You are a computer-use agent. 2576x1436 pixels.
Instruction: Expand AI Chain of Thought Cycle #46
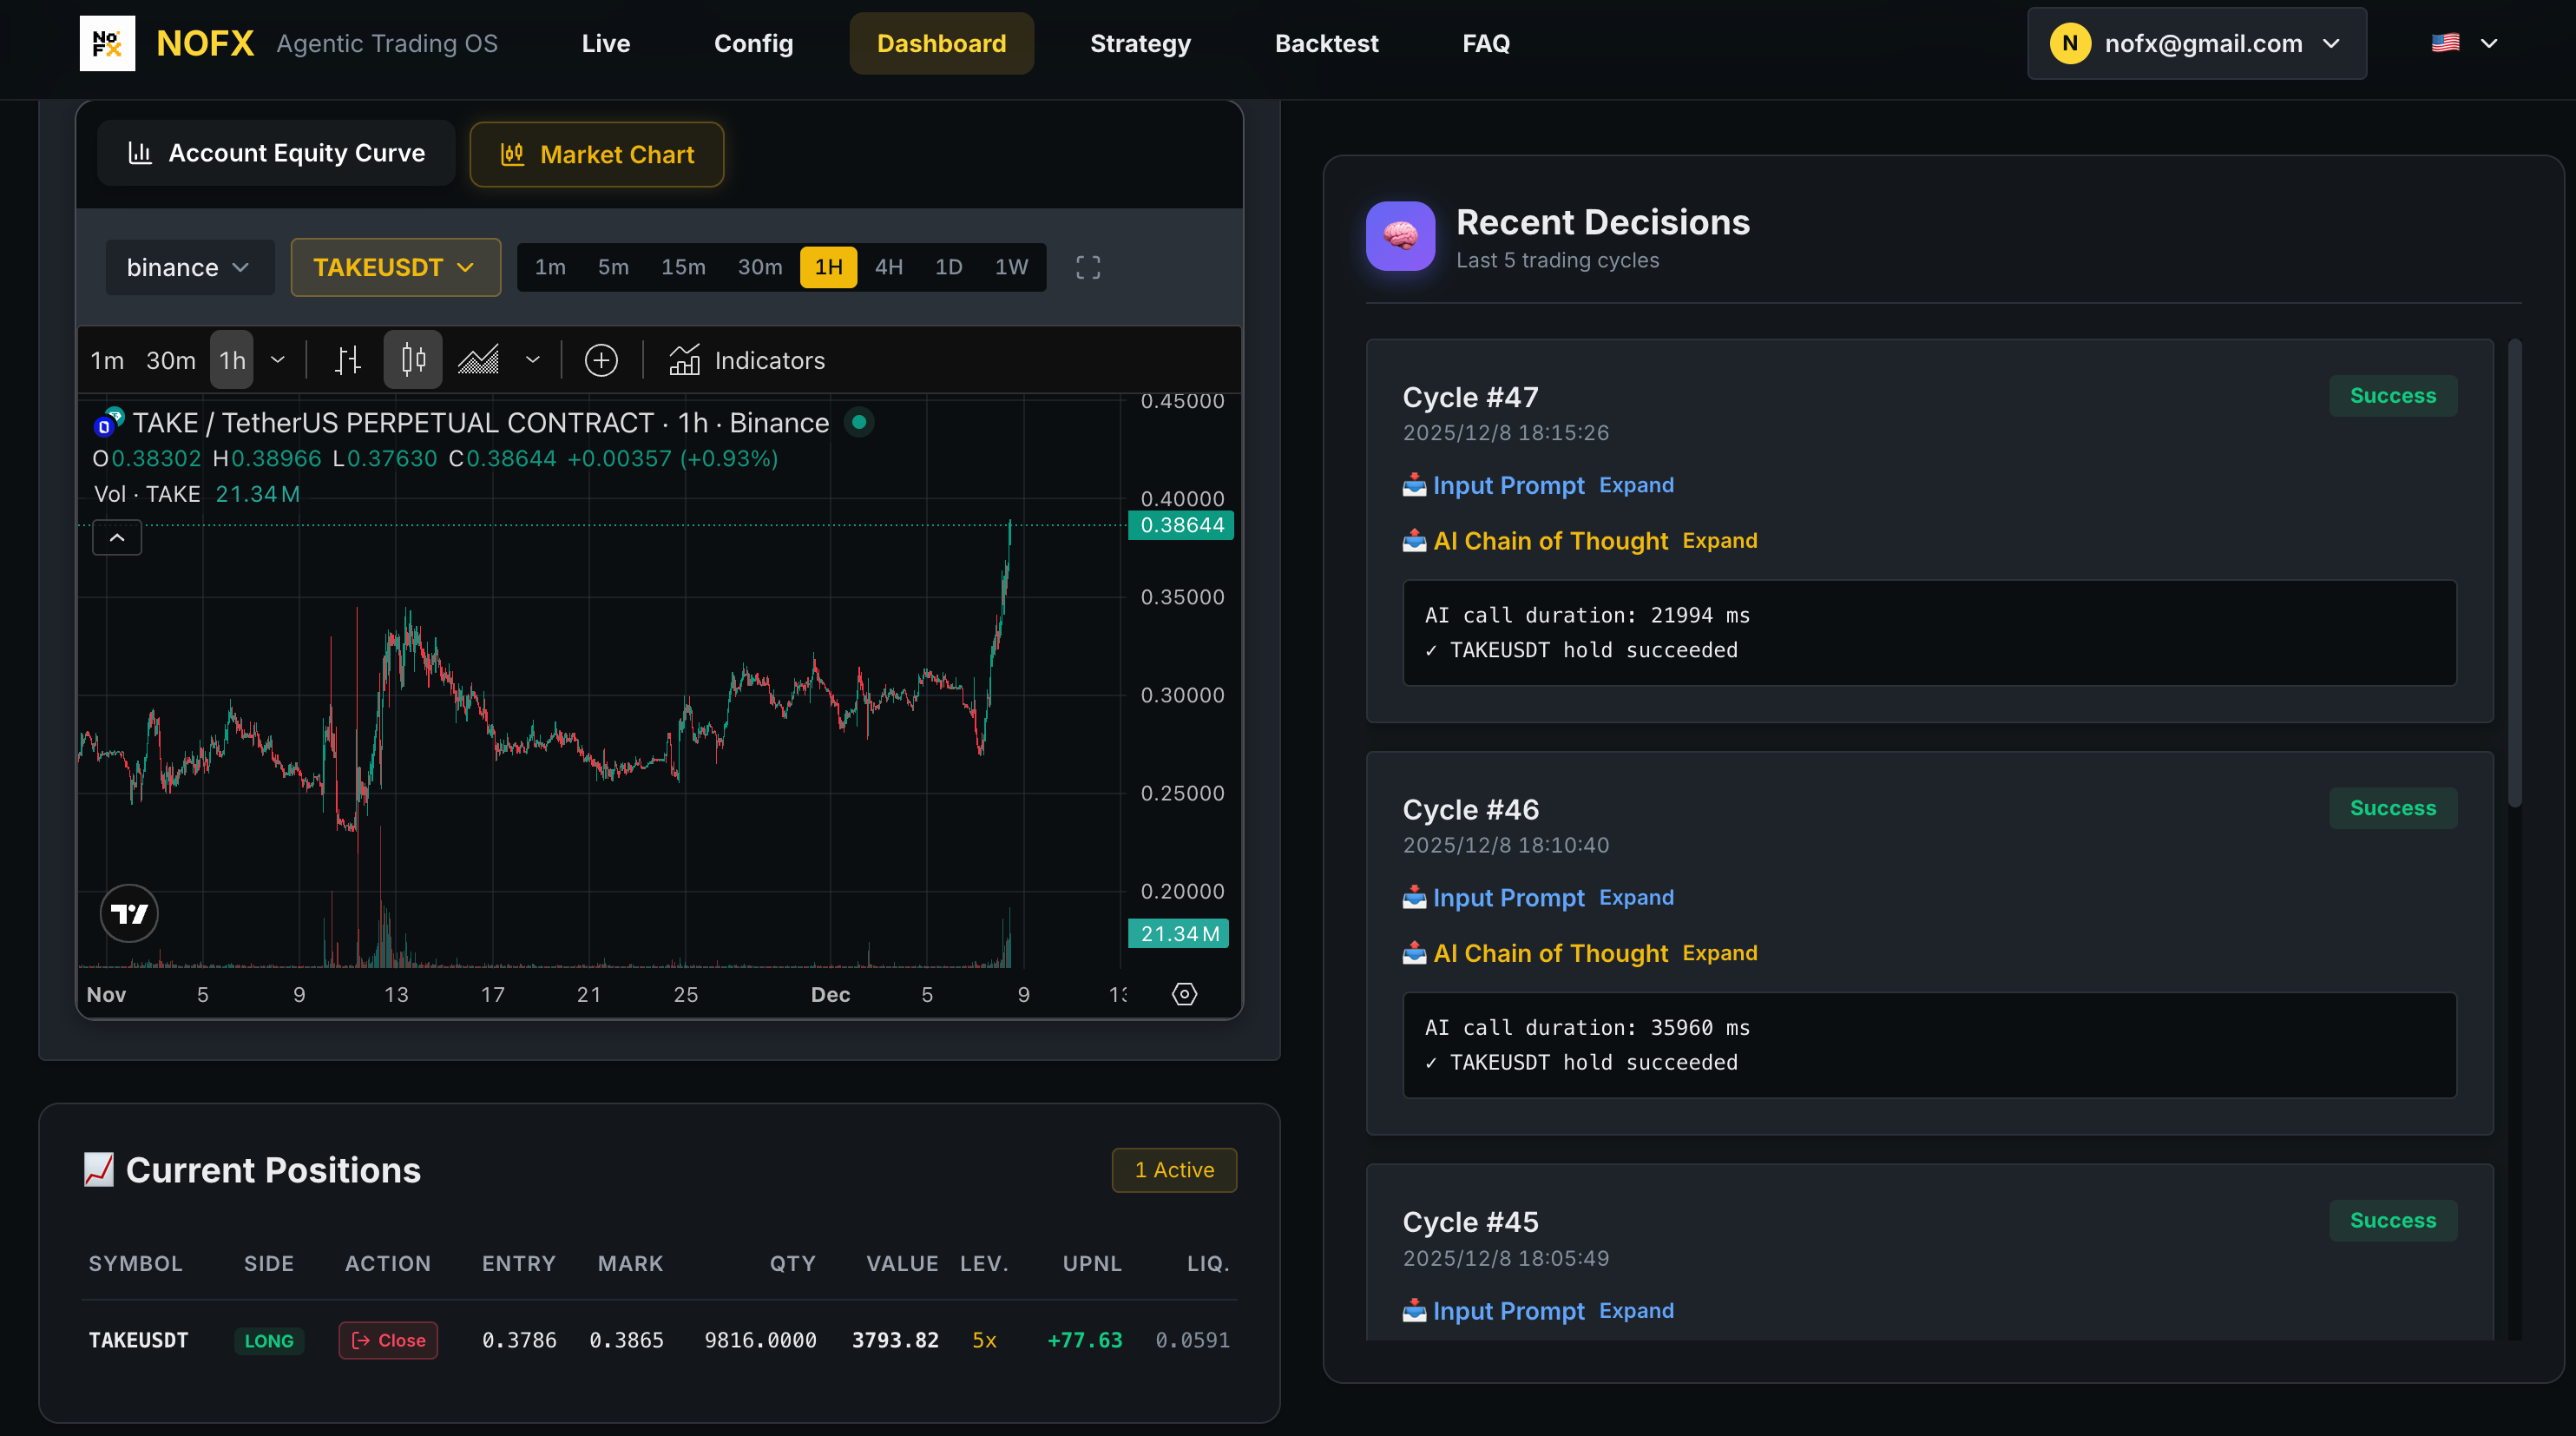coord(1719,952)
